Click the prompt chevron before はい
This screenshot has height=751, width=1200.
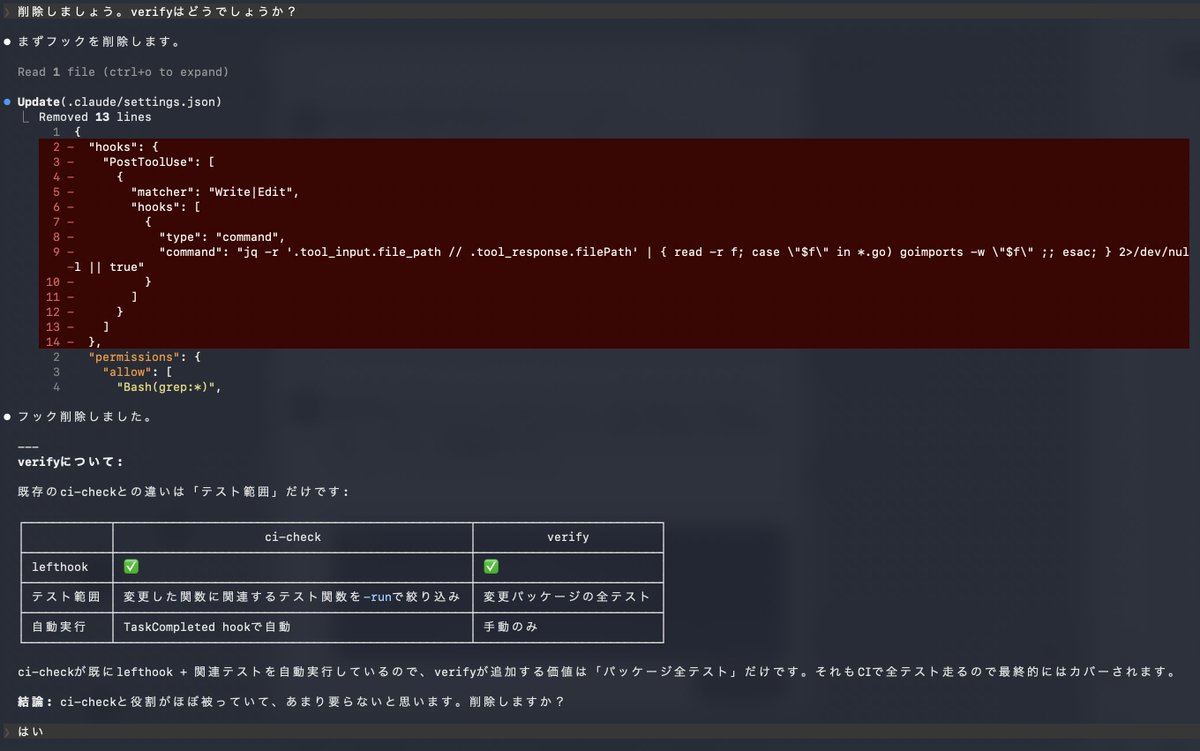7,732
